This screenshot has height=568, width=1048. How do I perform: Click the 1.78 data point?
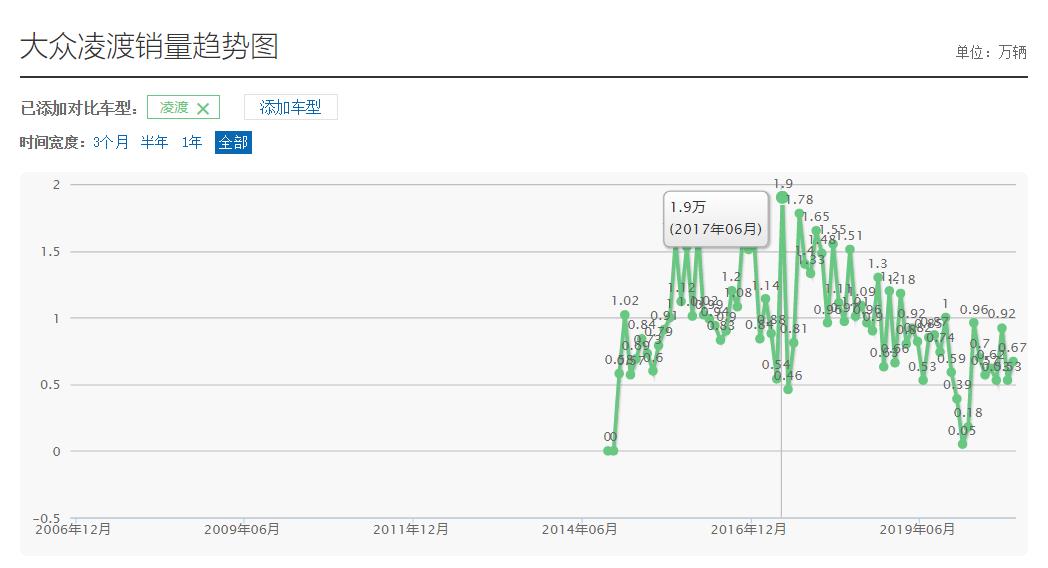pos(799,213)
